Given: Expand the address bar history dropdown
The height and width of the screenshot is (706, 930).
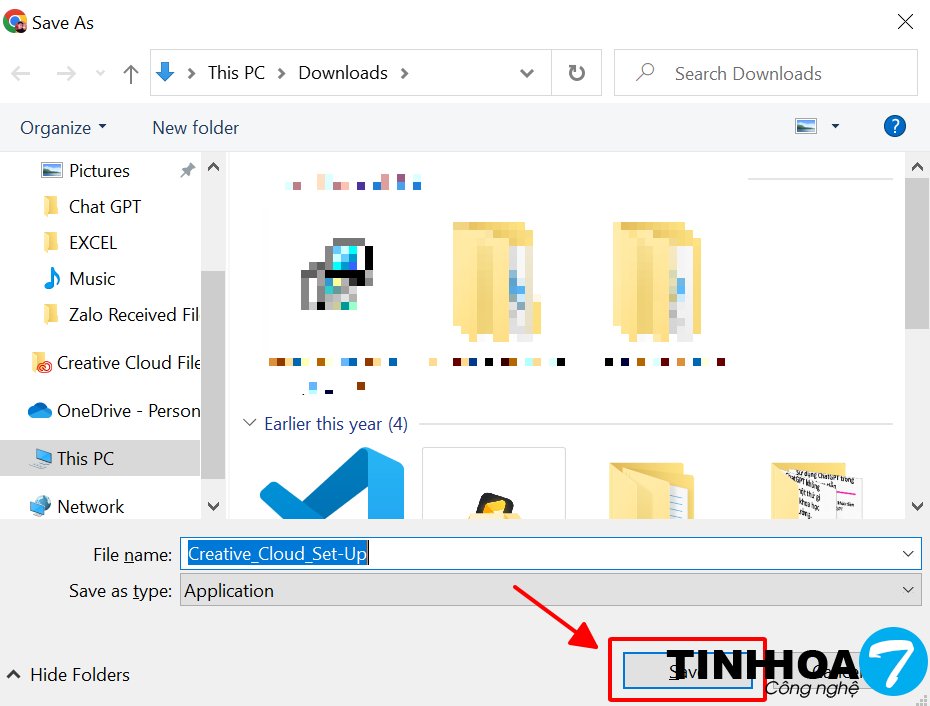Looking at the screenshot, I should pos(527,73).
